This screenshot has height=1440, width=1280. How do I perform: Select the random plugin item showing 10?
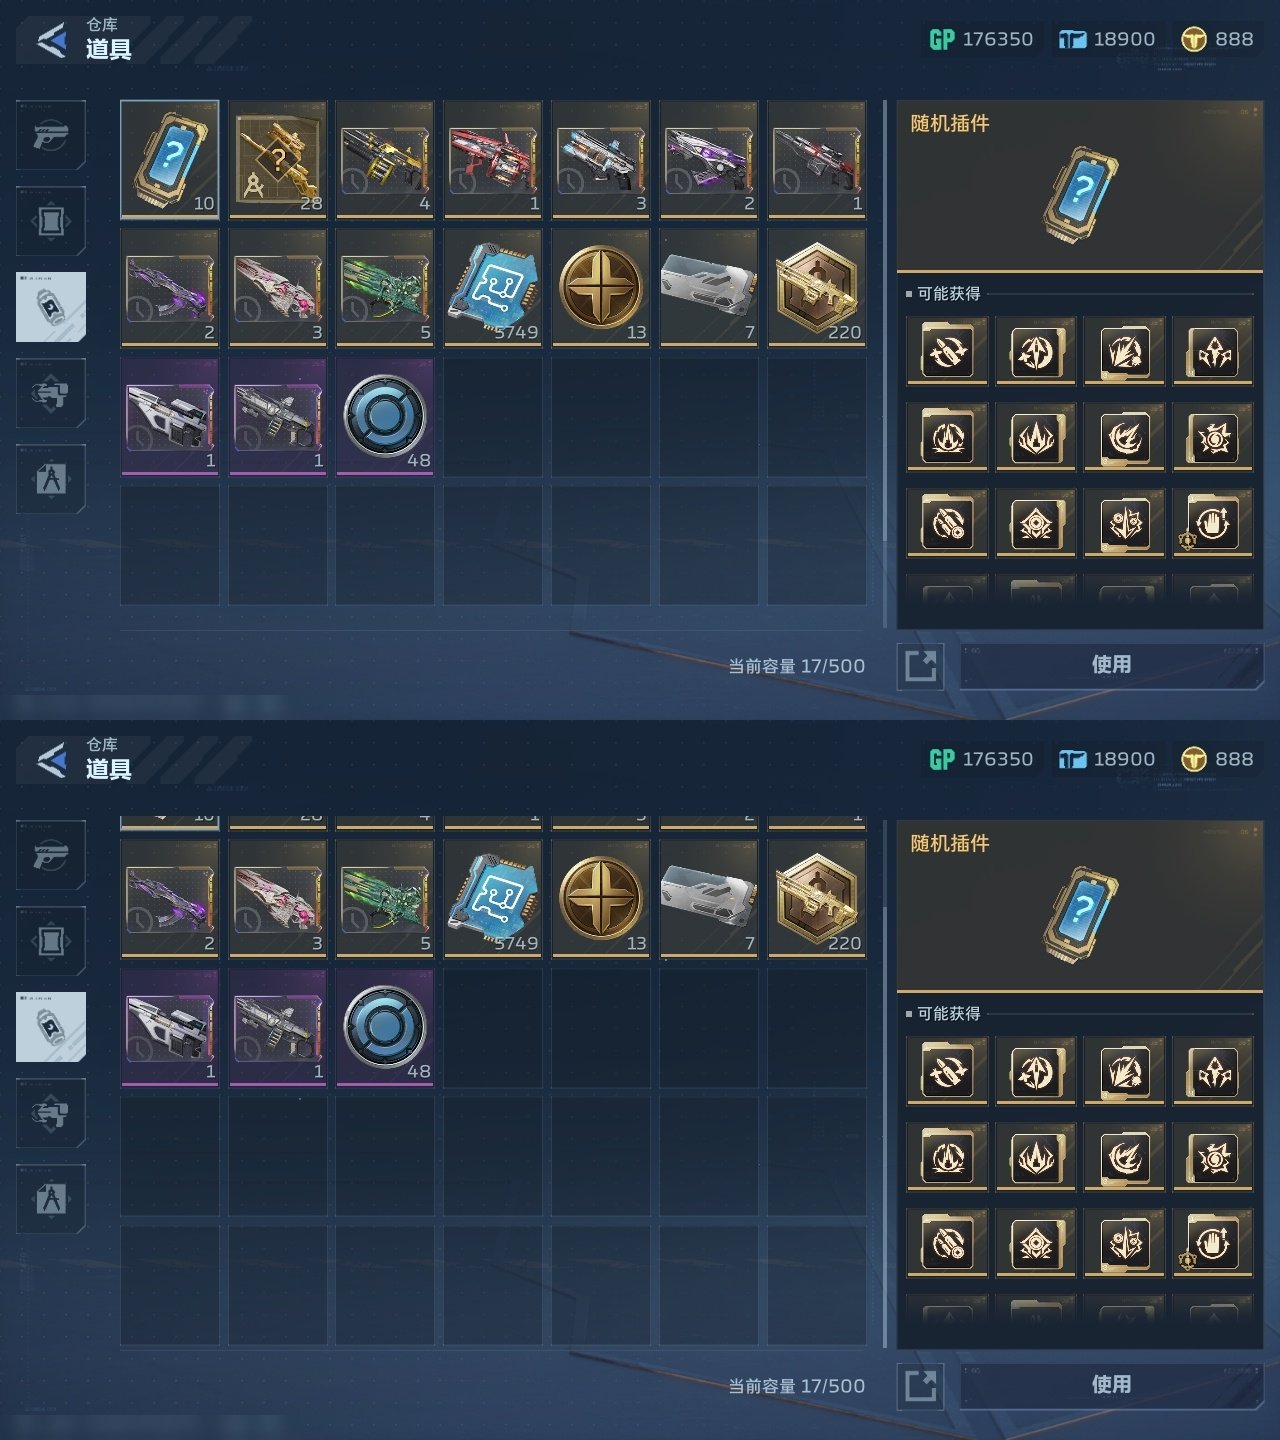pyautogui.click(x=170, y=159)
